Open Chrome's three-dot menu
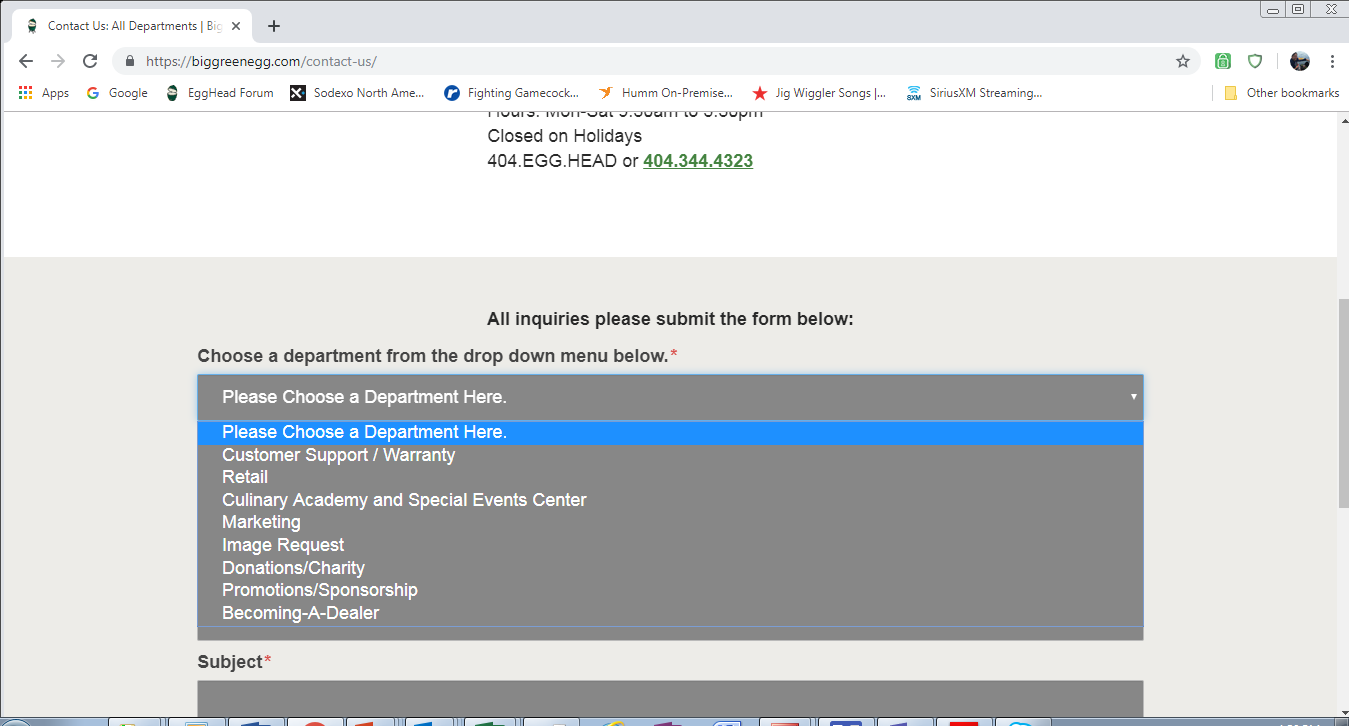Image resolution: width=1349 pixels, height=726 pixels. pyautogui.click(x=1332, y=61)
